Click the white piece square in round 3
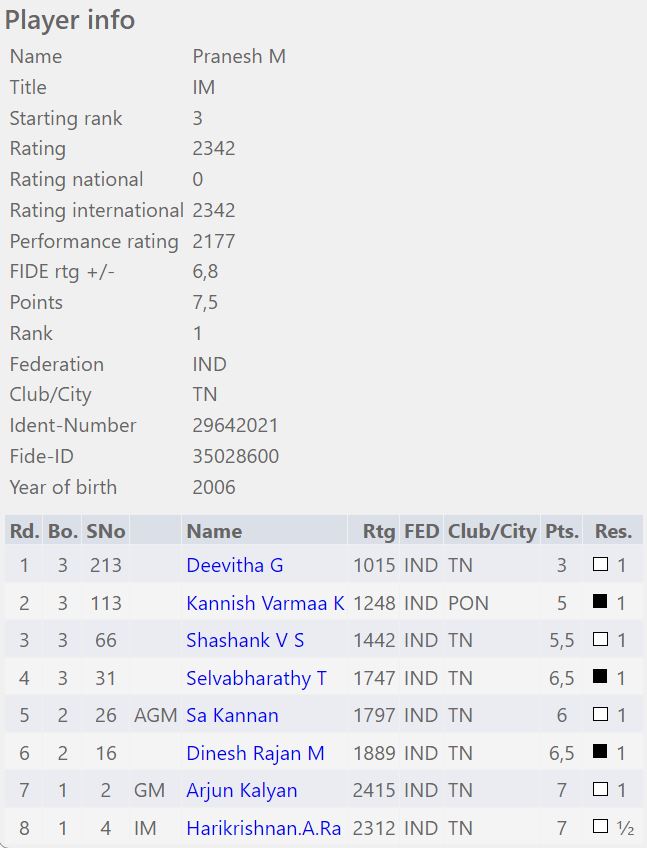647x848 pixels. pyautogui.click(x=600, y=640)
